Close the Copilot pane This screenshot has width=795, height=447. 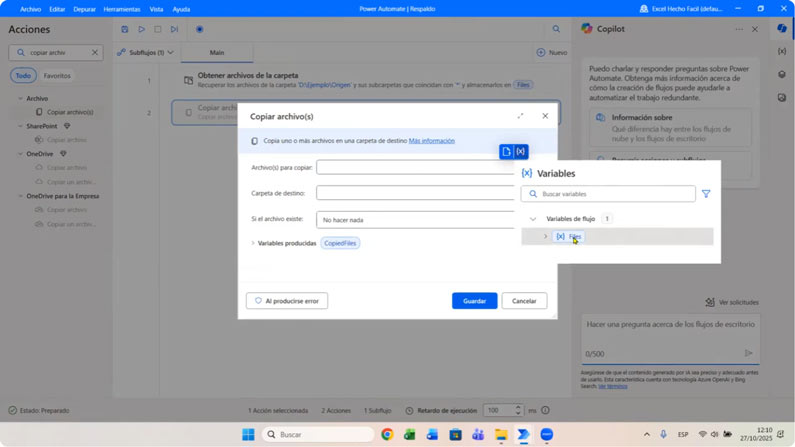tap(755, 29)
